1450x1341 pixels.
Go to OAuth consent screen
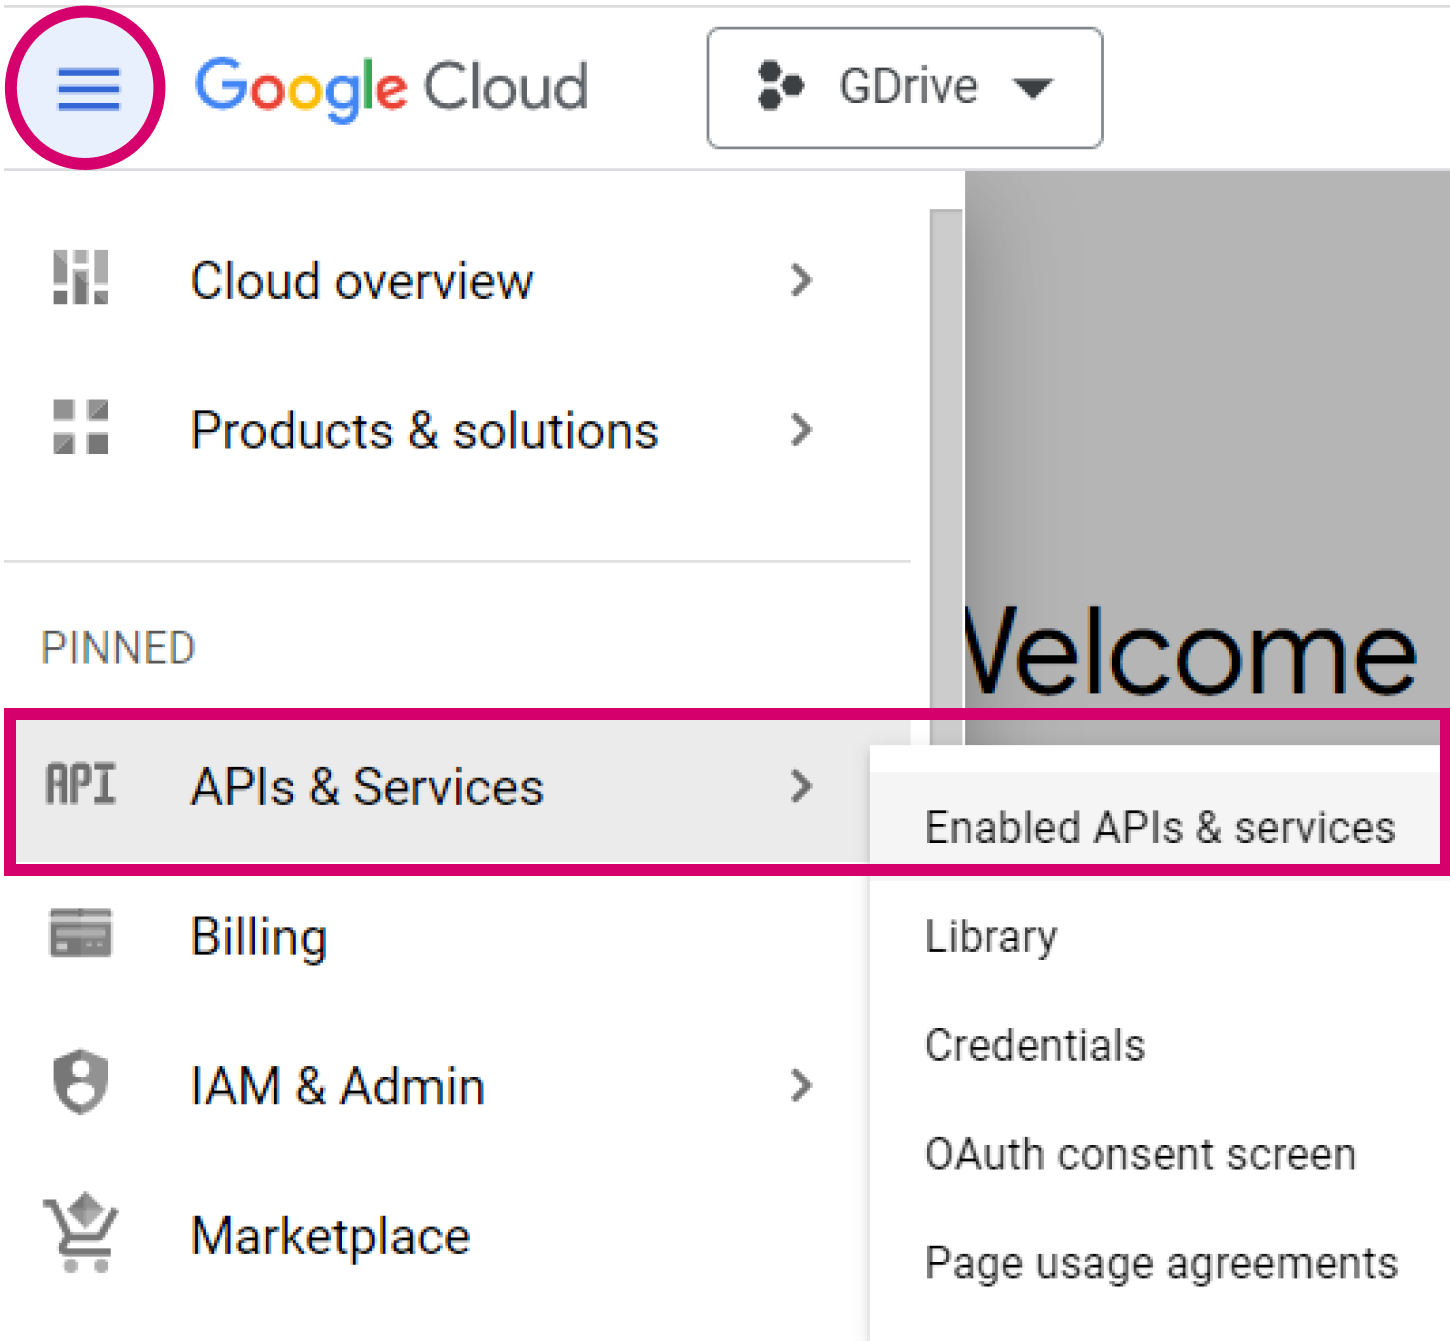click(1140, 1155)
